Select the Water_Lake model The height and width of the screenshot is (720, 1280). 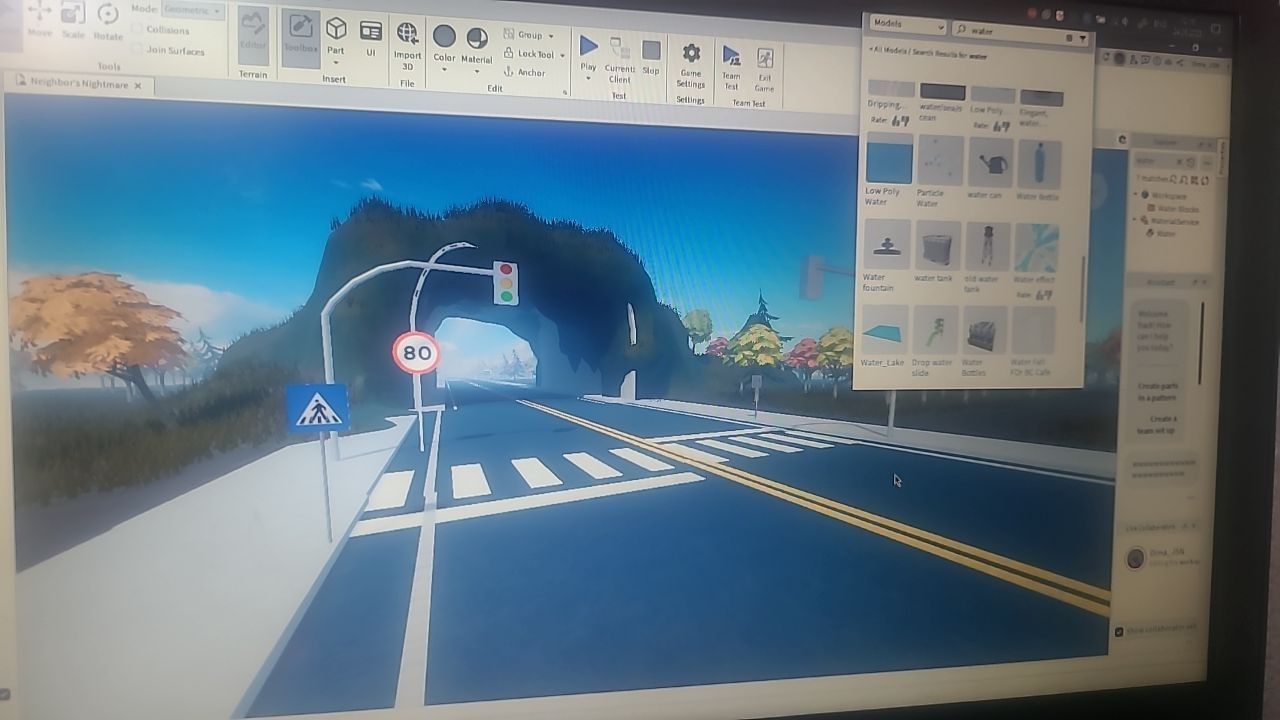(884, 336)
